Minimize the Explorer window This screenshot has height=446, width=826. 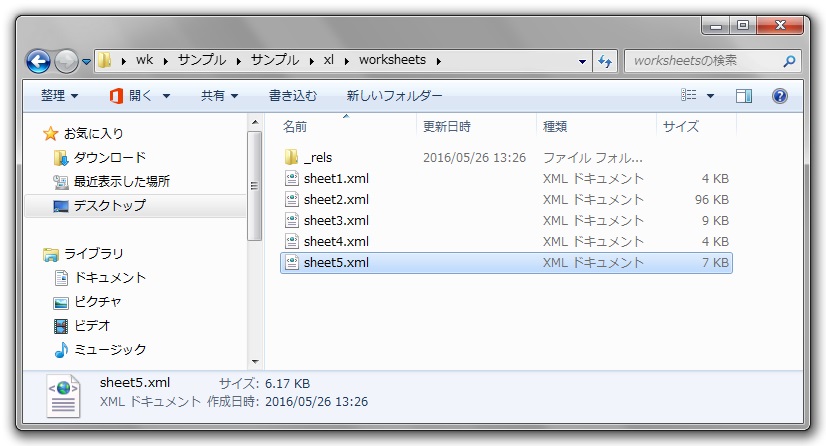[715, 25]
